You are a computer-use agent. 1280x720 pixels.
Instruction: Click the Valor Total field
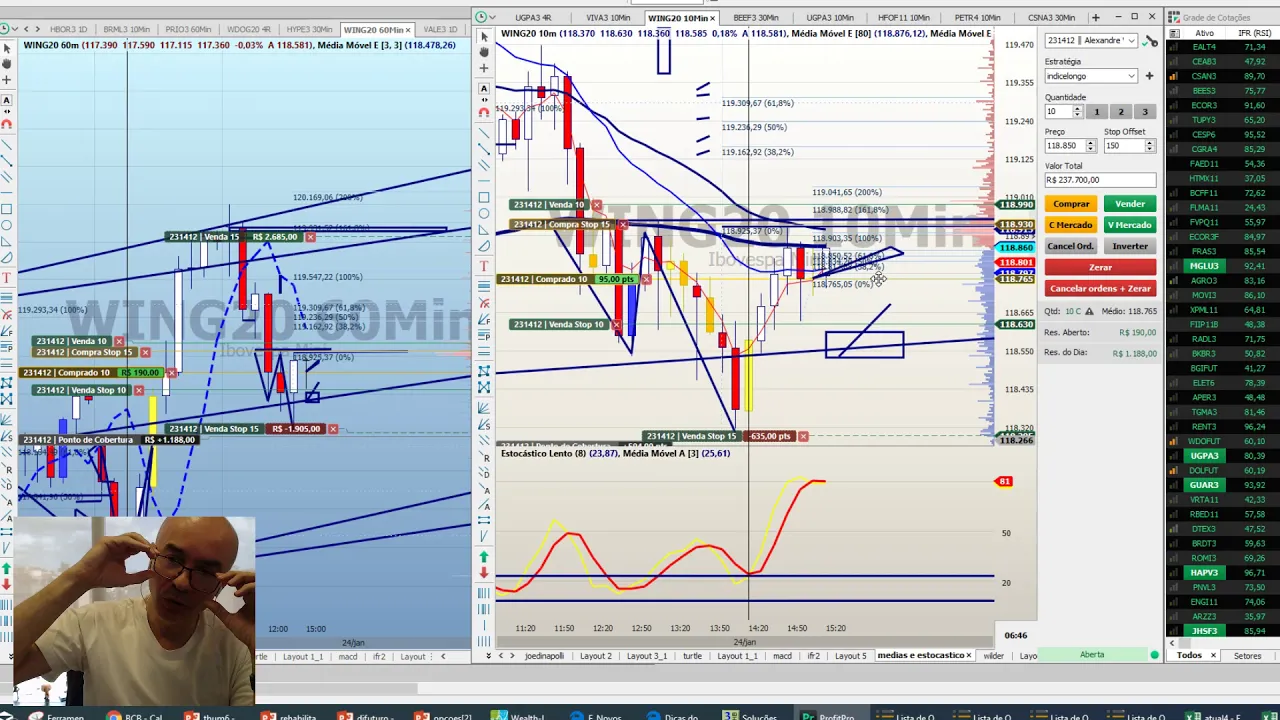1100,180
